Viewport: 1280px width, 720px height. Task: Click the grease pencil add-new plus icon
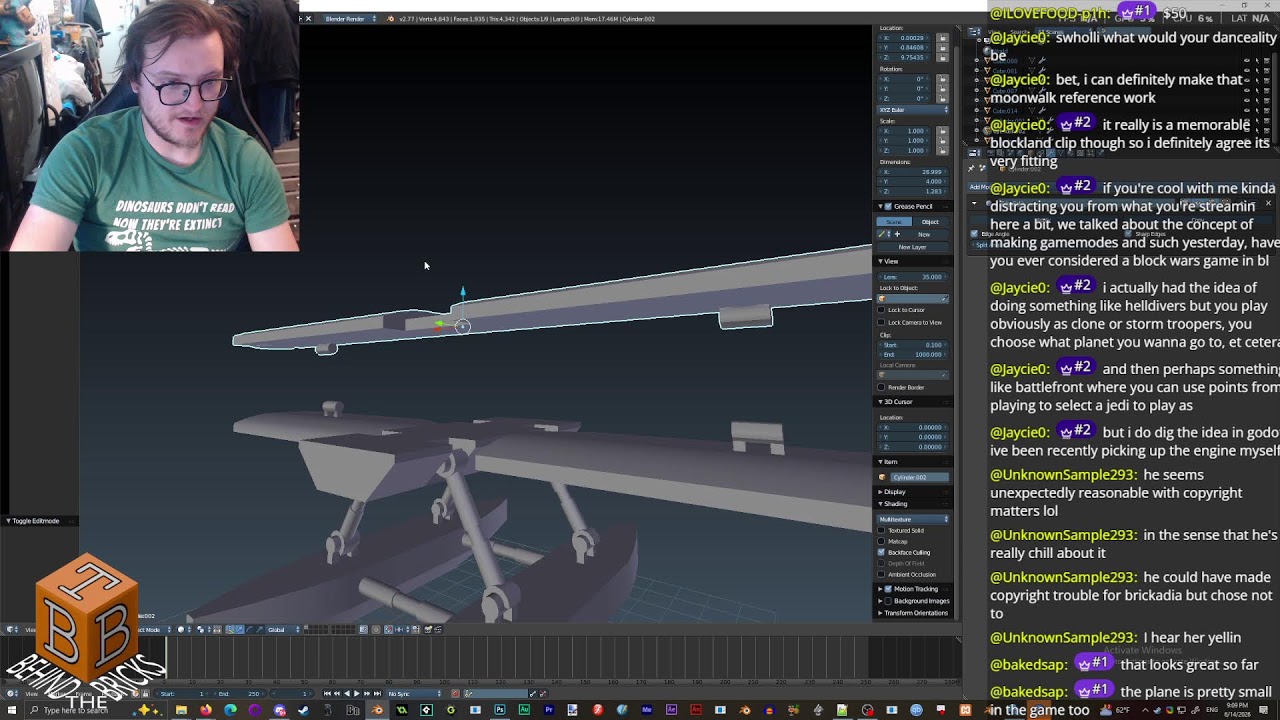897,234
